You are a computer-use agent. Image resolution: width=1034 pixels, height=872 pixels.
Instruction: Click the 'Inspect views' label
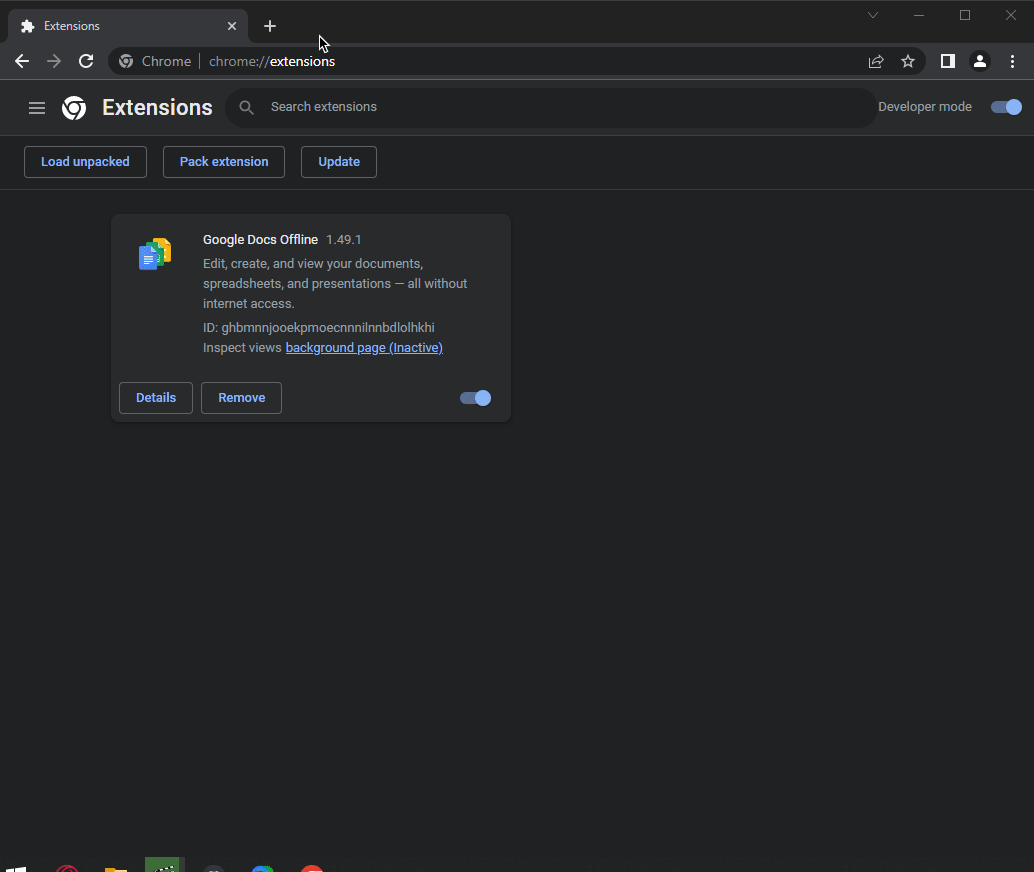pos(242,348)
